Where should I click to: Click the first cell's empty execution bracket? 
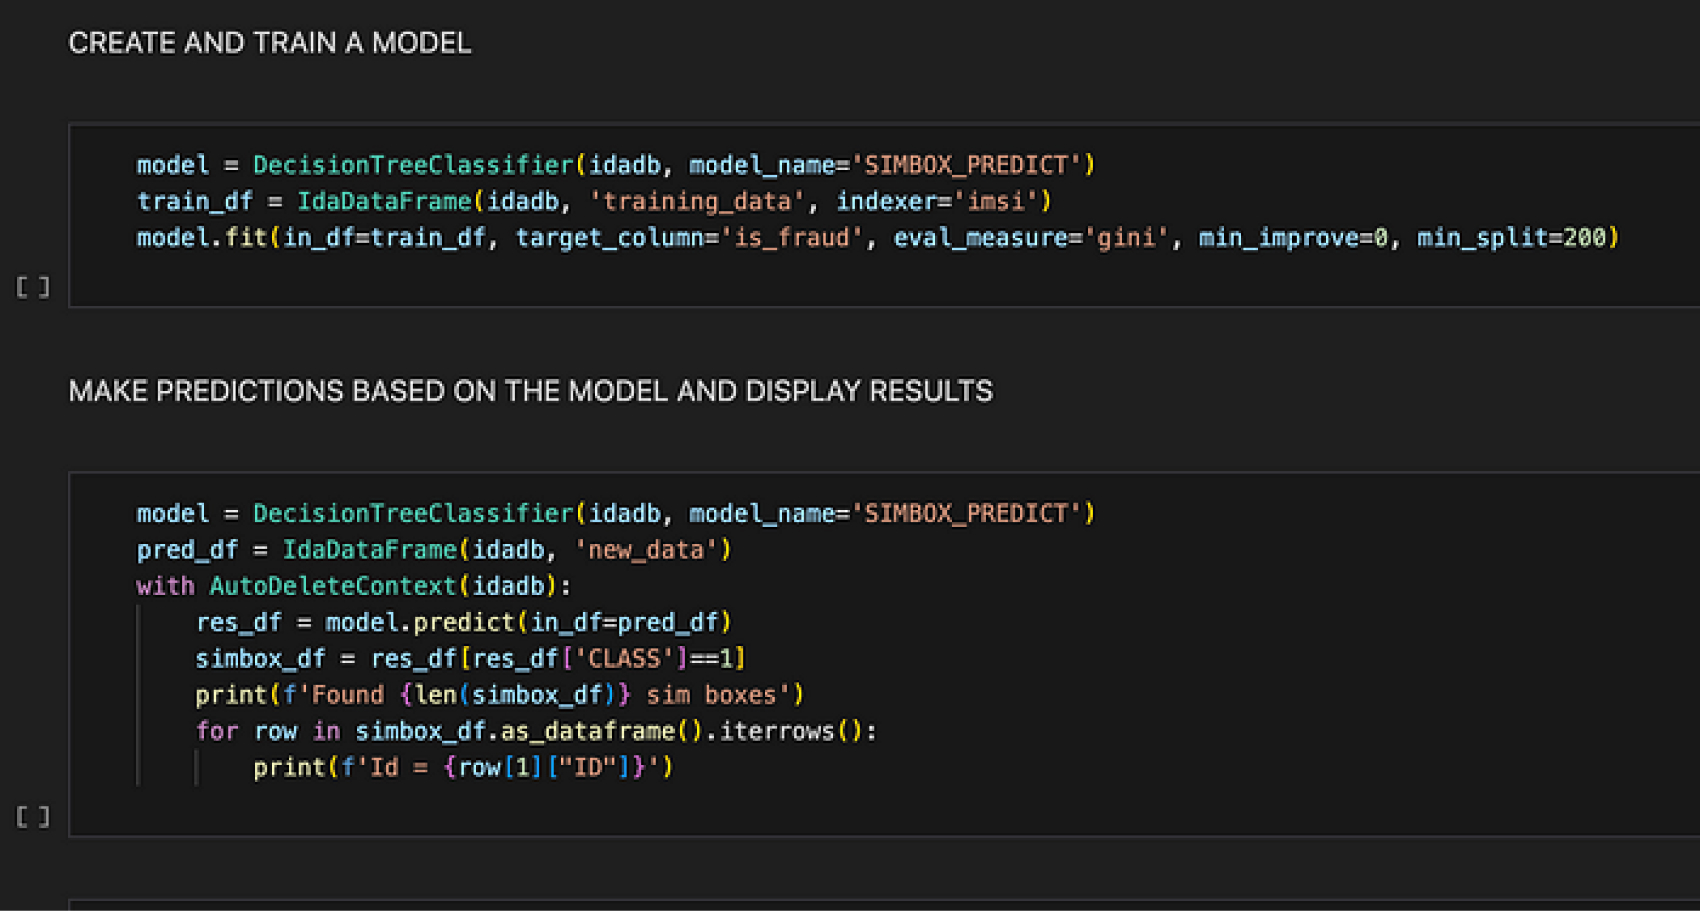tap(33, 288)
